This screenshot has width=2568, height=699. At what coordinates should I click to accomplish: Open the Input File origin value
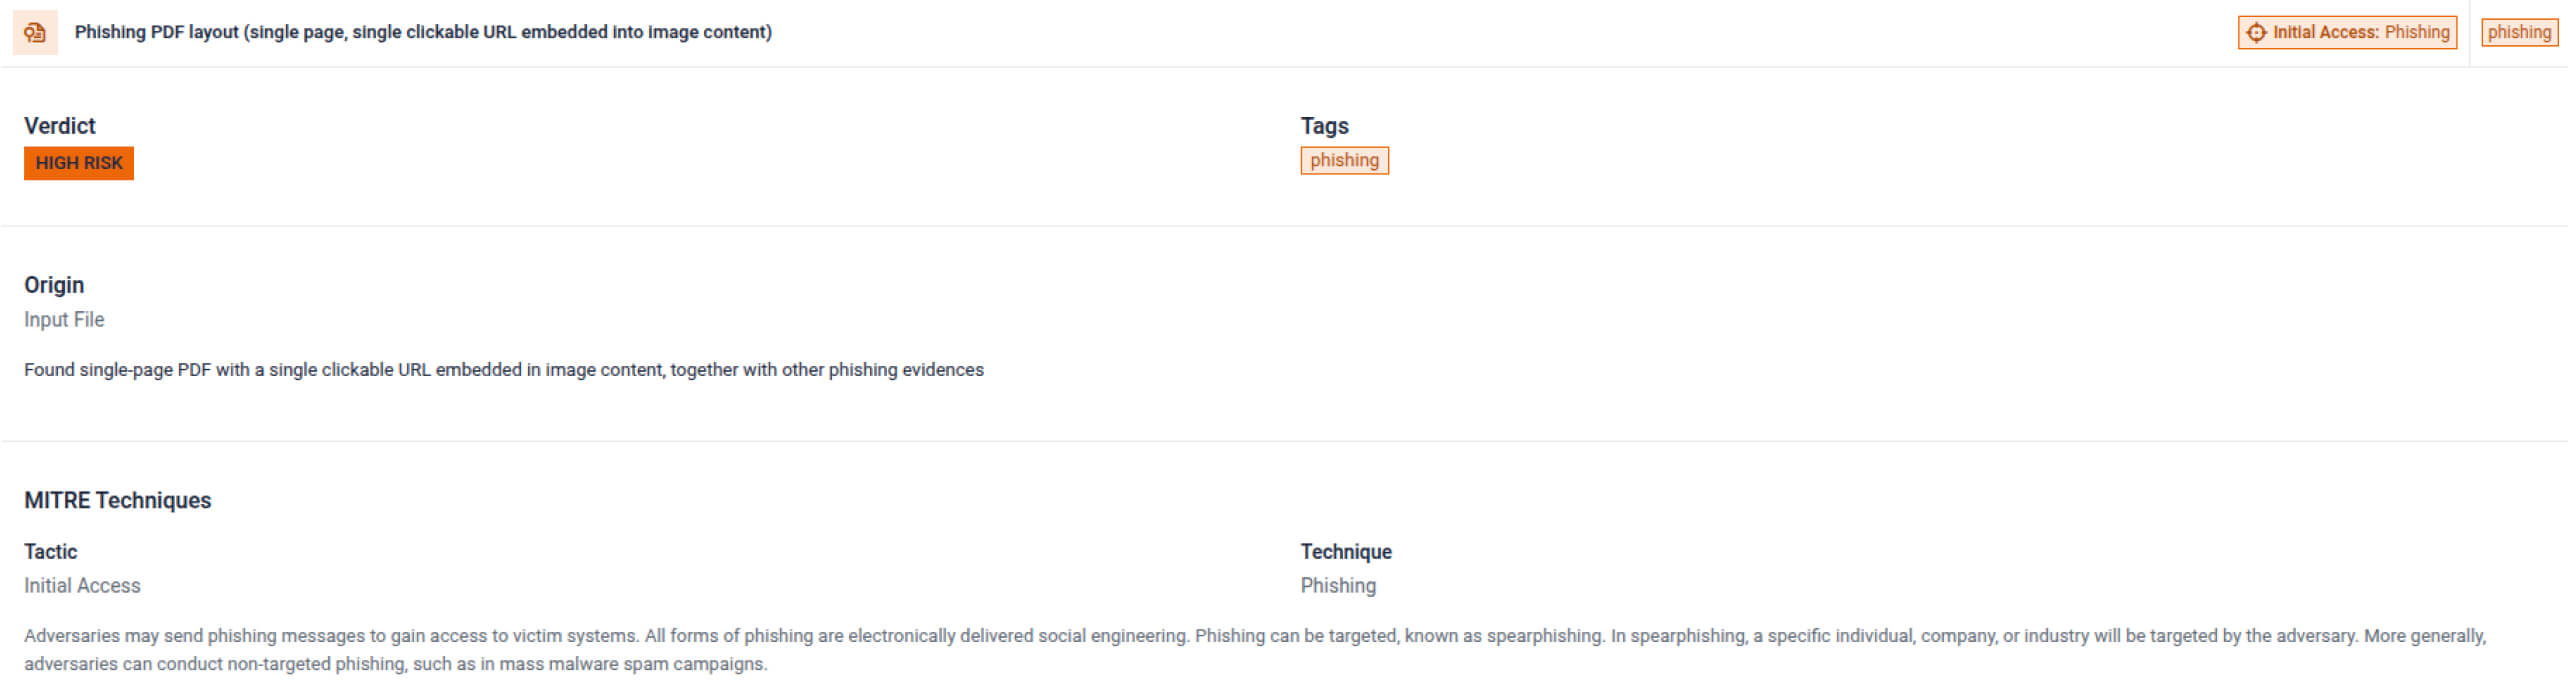coord(64,320)
